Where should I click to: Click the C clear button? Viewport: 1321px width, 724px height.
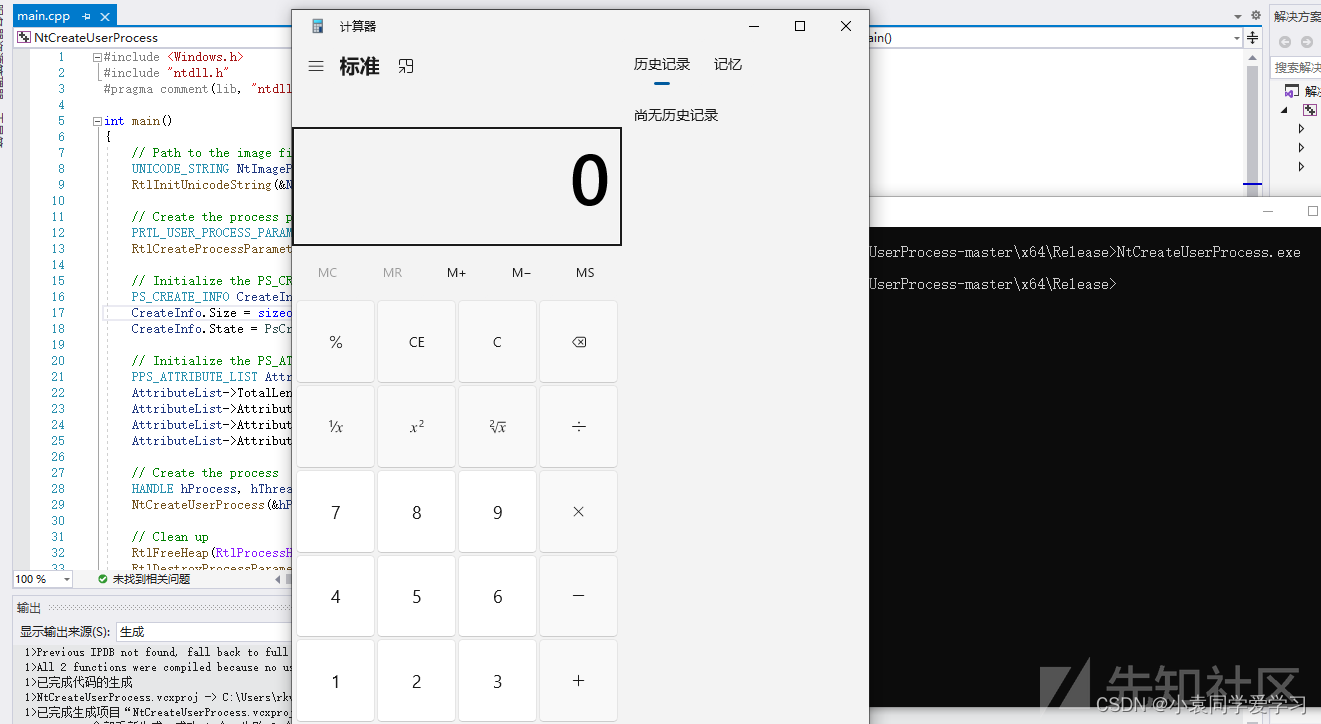coord(497,342)
